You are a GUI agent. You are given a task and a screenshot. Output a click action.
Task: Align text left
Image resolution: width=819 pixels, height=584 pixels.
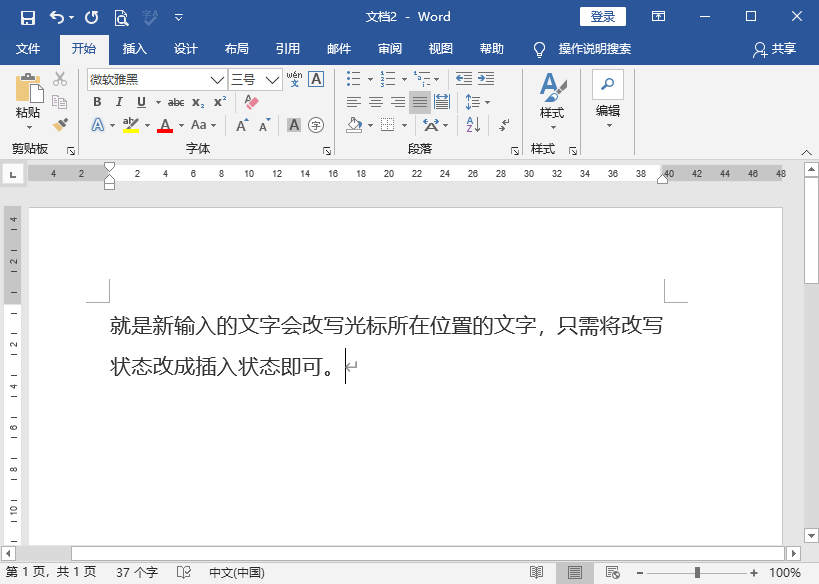pyautogui.click(x=354, y=102)
